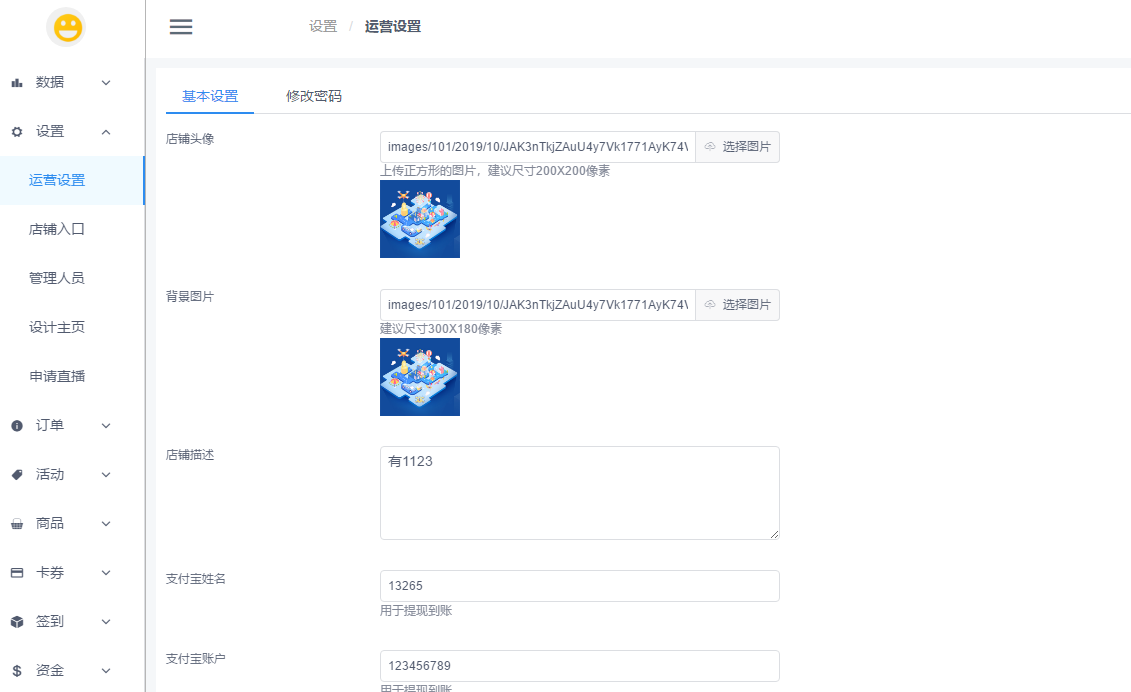Click the 设置 breadcrumb link
1131x692 pixels.
pos(323,27)
